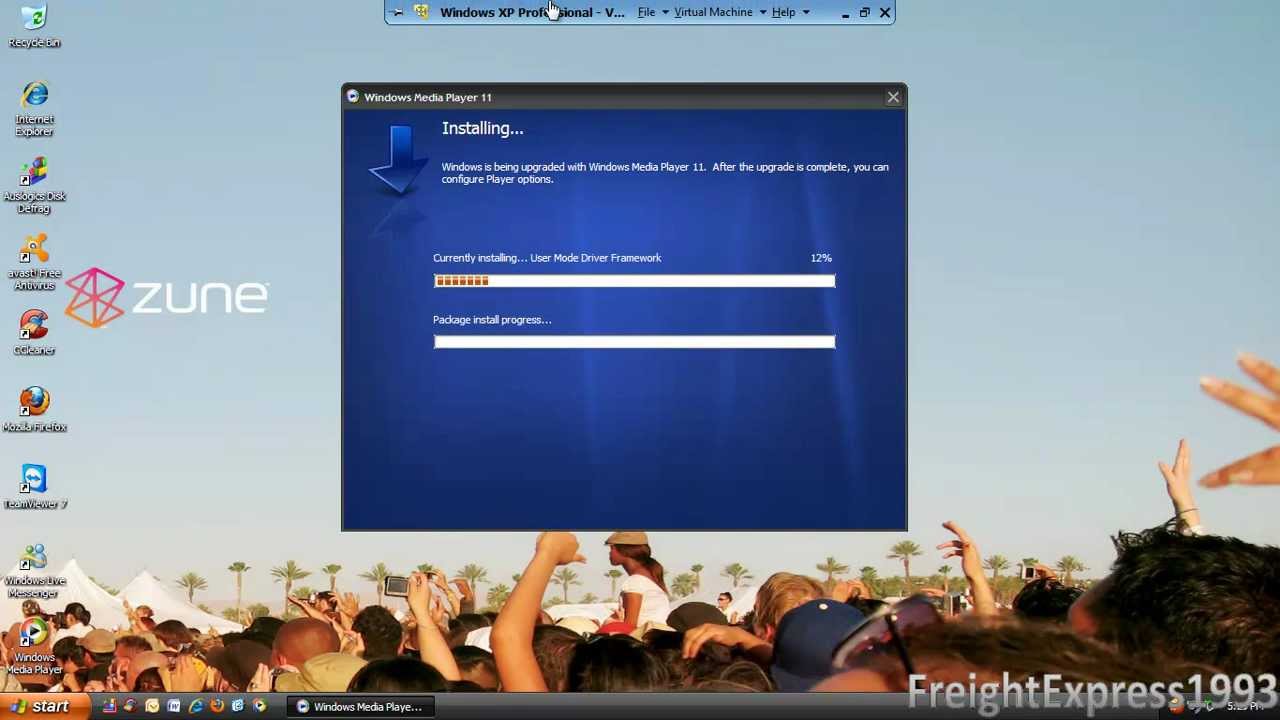Launch Windows Media Player from Quick Launch

260,706
